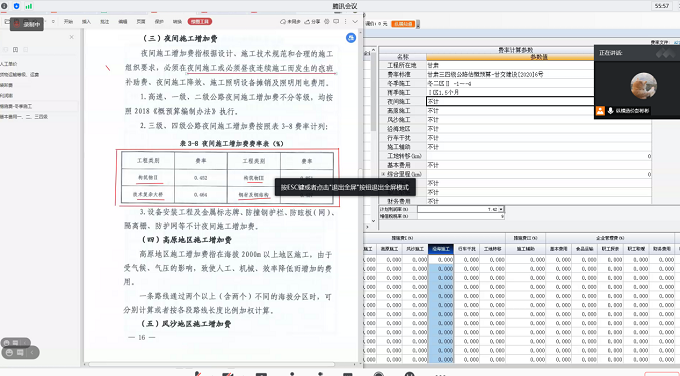Select the bookmark ending in 冬季施工
This screenshot has height=376, width=680.
click(x=16, y=106)
